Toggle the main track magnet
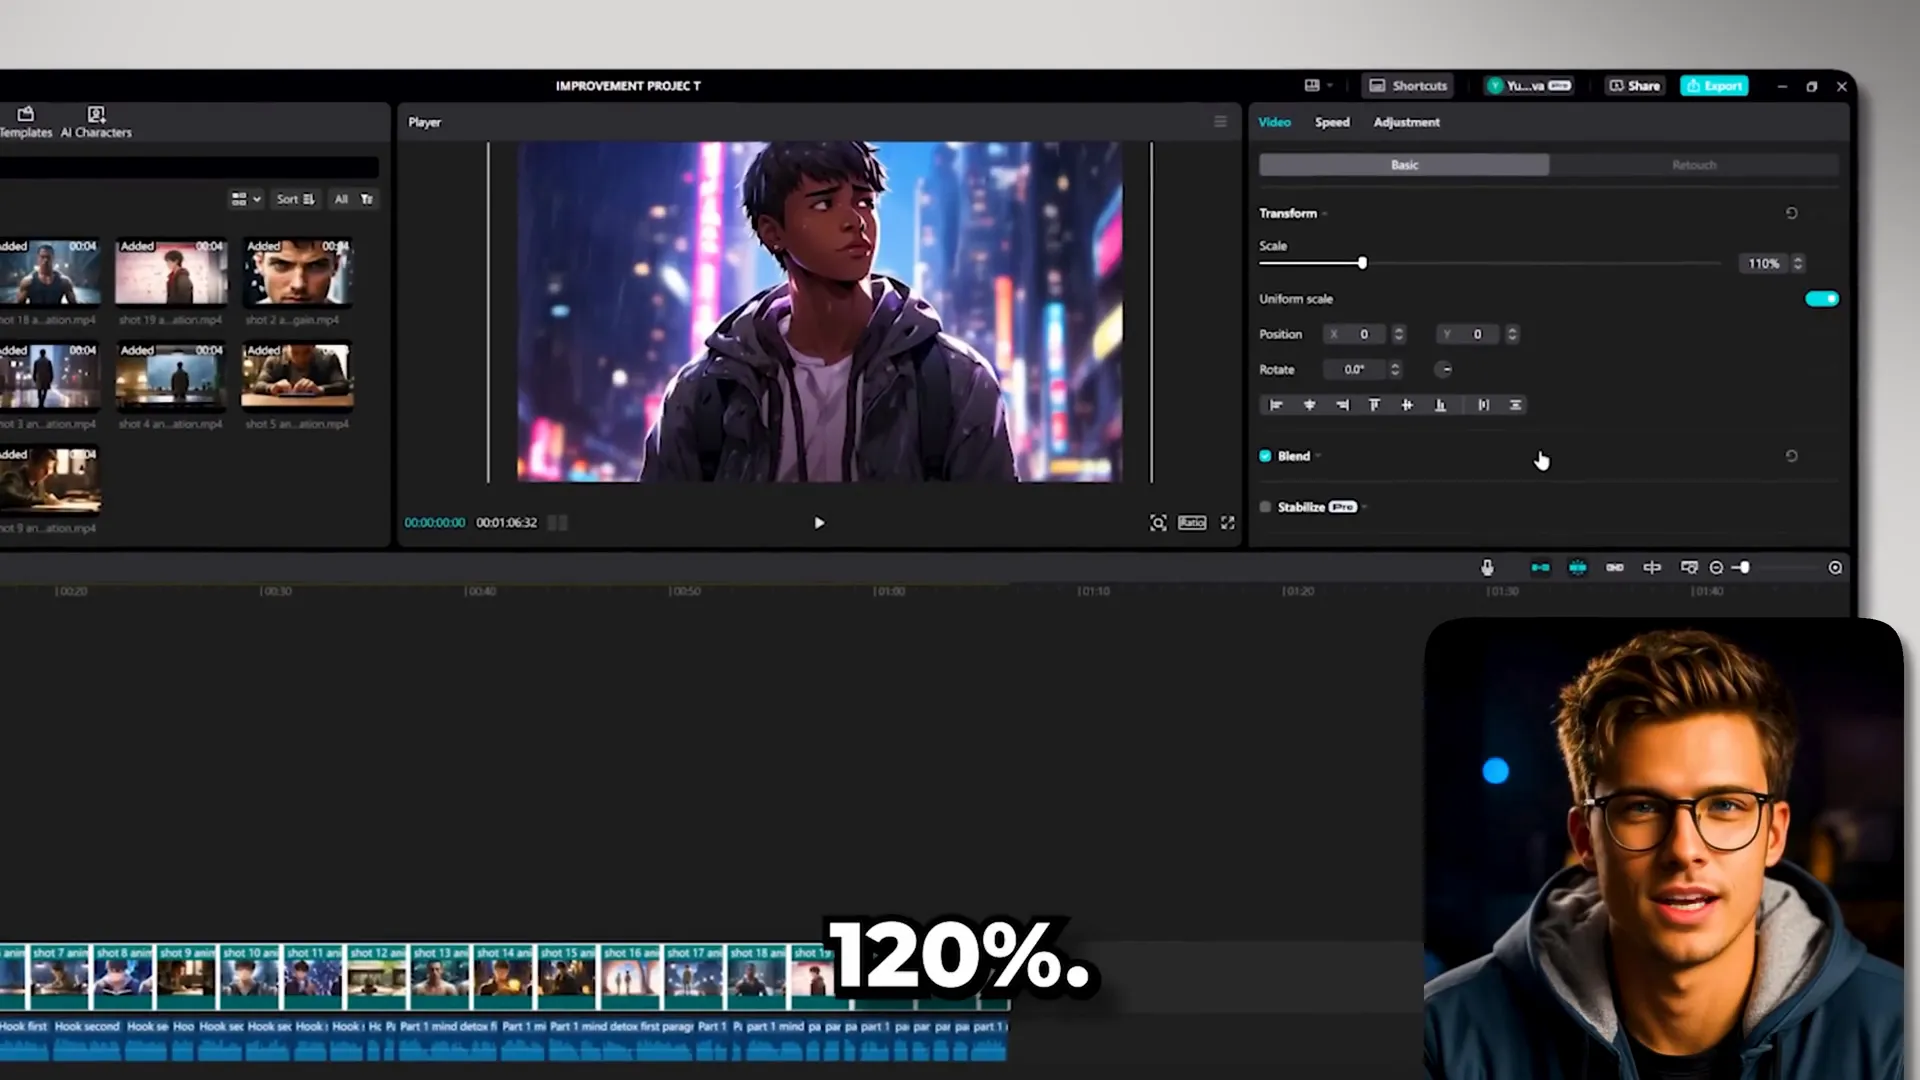The height and width of the screenshot is (1080, 1920). click(1540, 568)
